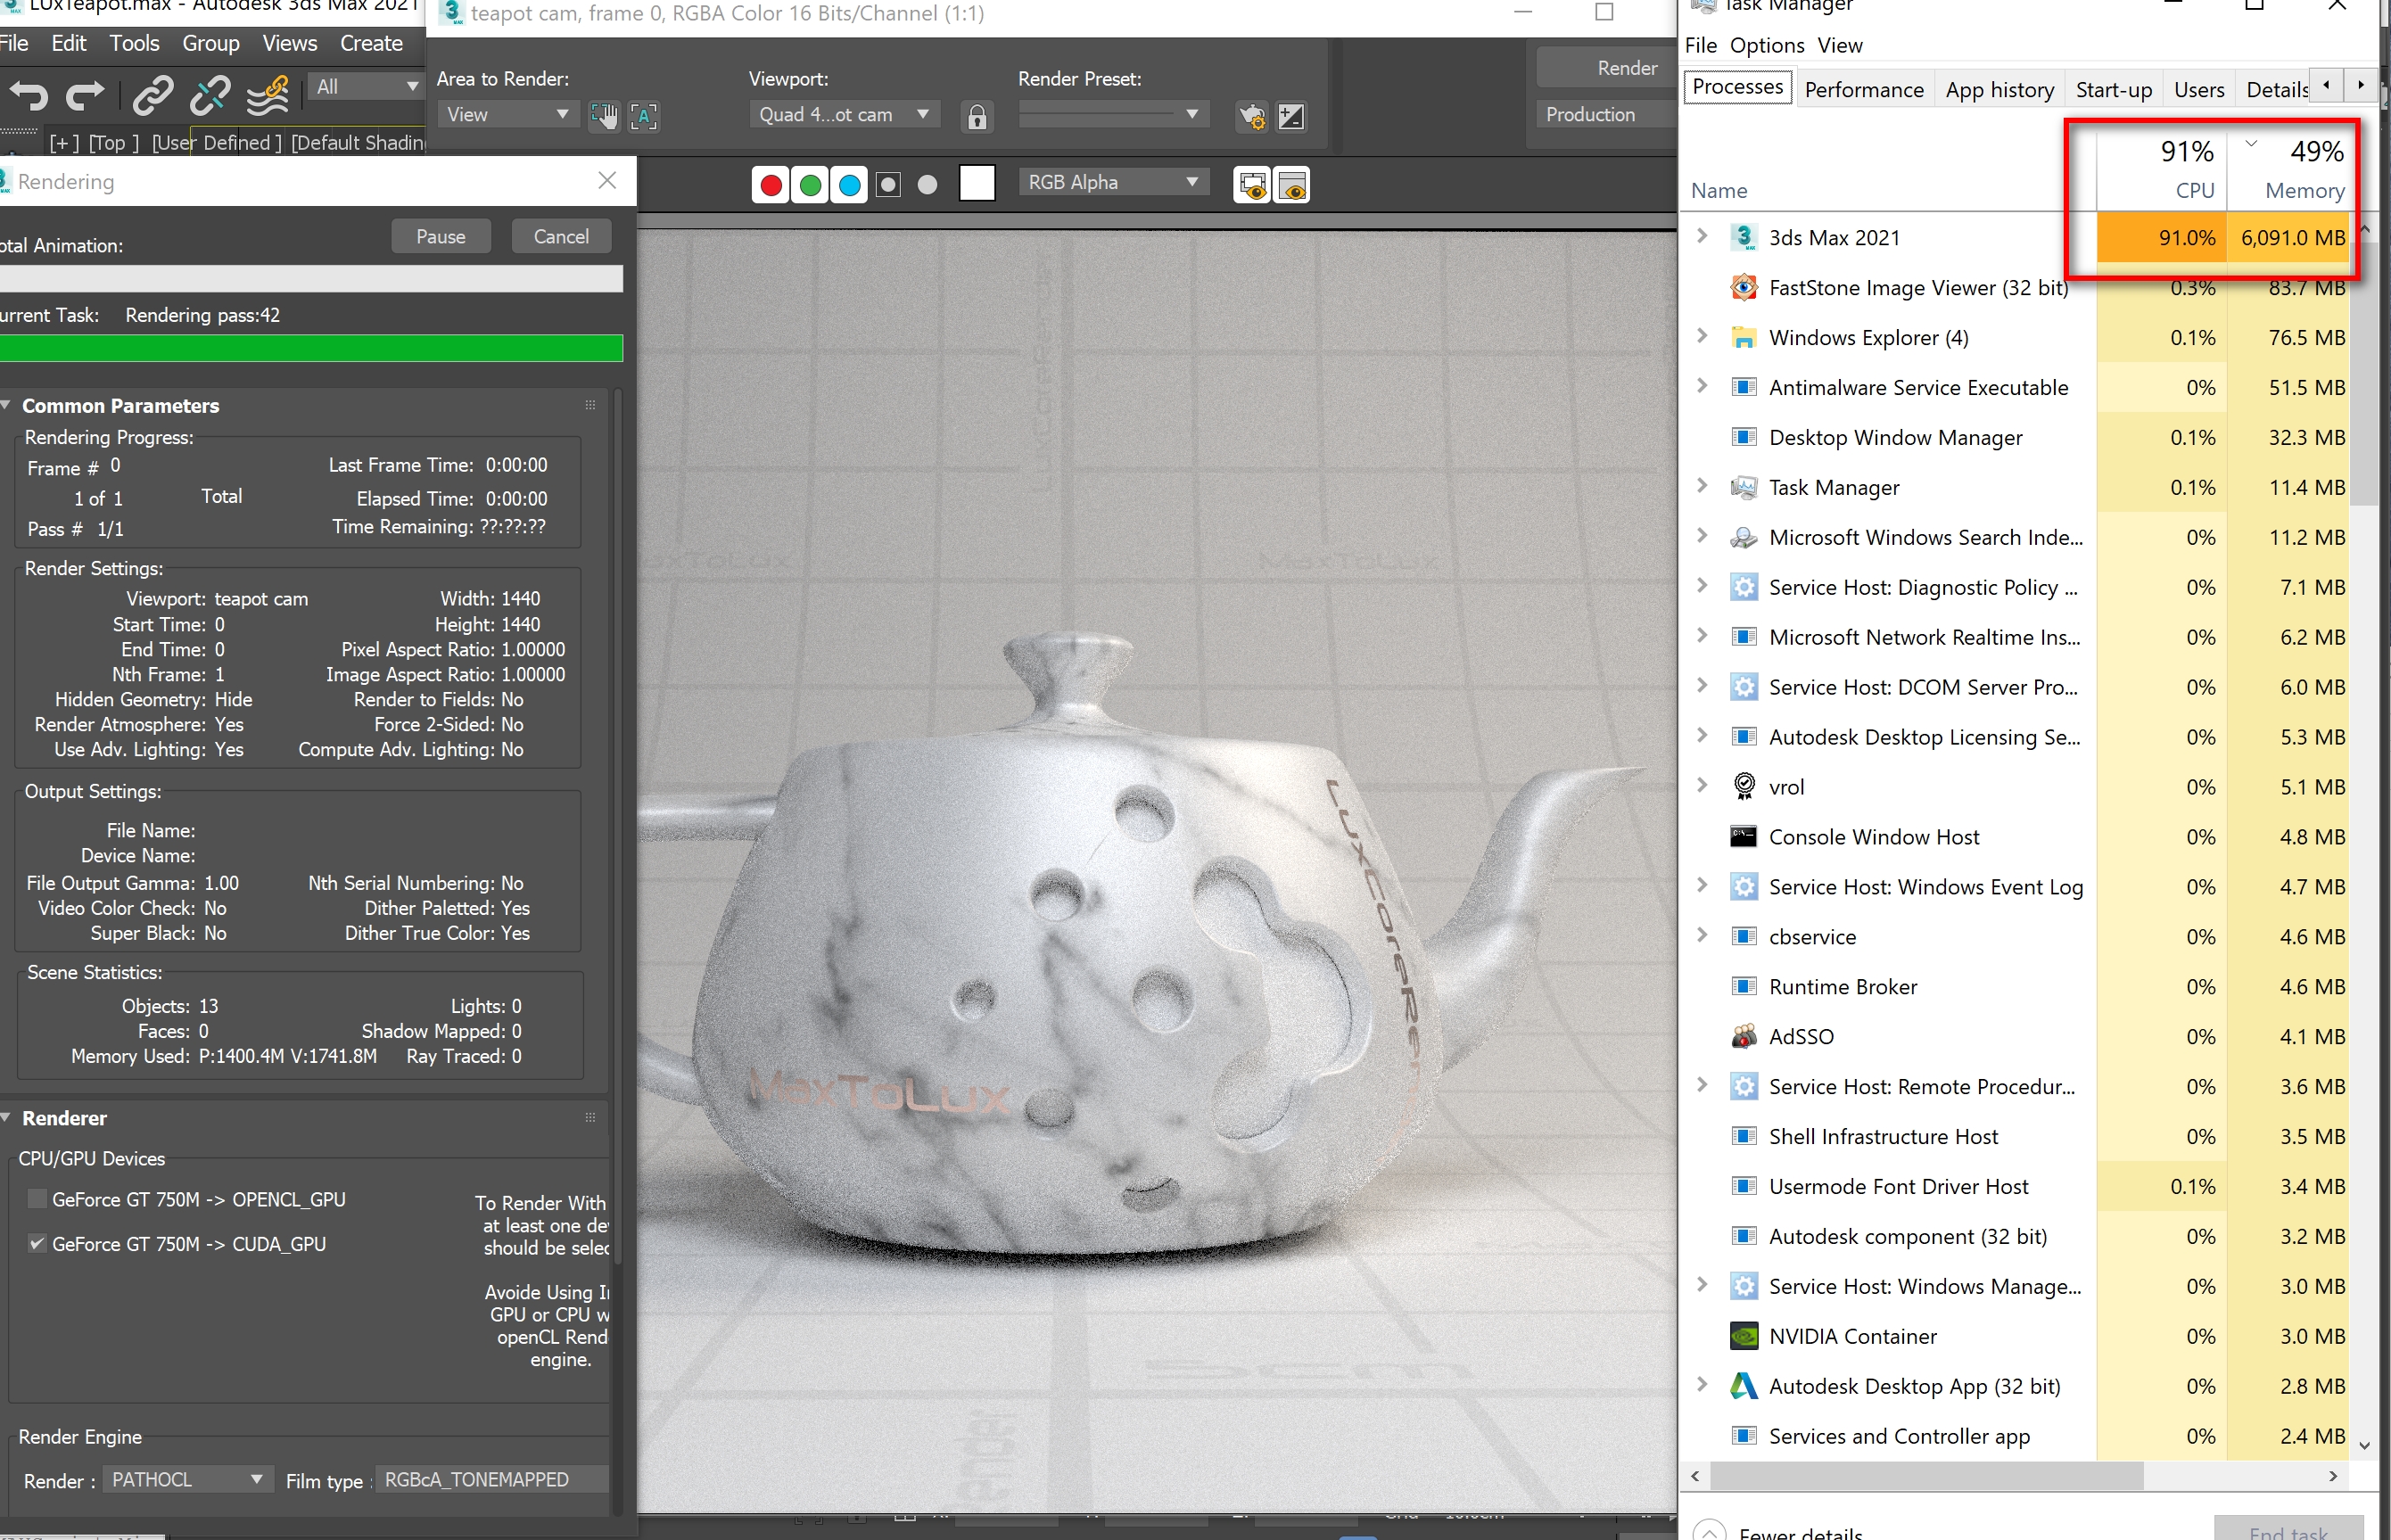This screenshot has width=2391, height=1540.
Task: Open the RGB Alpha channel dropdown
Action: click(1112, 182)
